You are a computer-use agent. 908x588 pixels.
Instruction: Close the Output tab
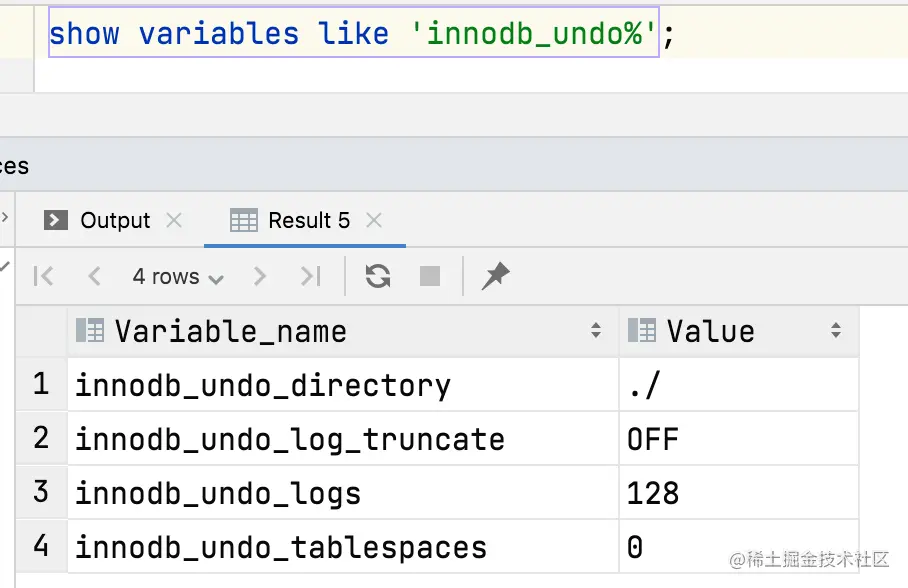coord(174,220)
